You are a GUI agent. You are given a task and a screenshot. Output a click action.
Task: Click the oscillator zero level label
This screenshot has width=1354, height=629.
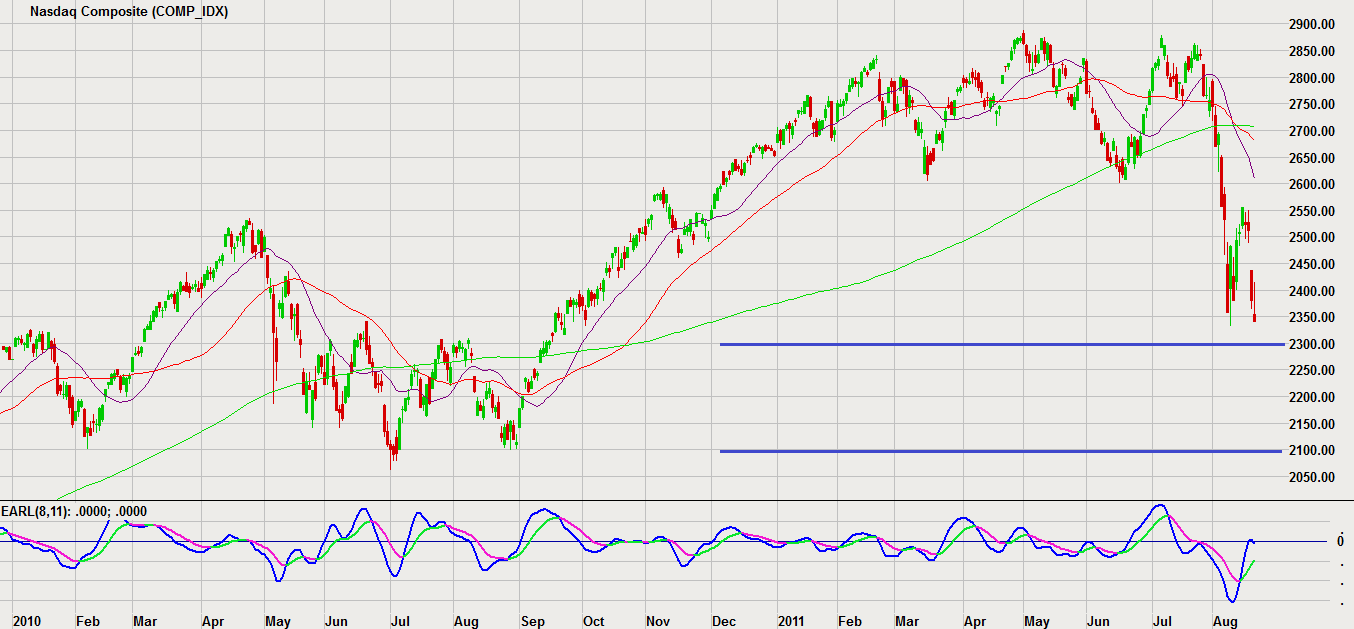click(x=1340, y=541)
